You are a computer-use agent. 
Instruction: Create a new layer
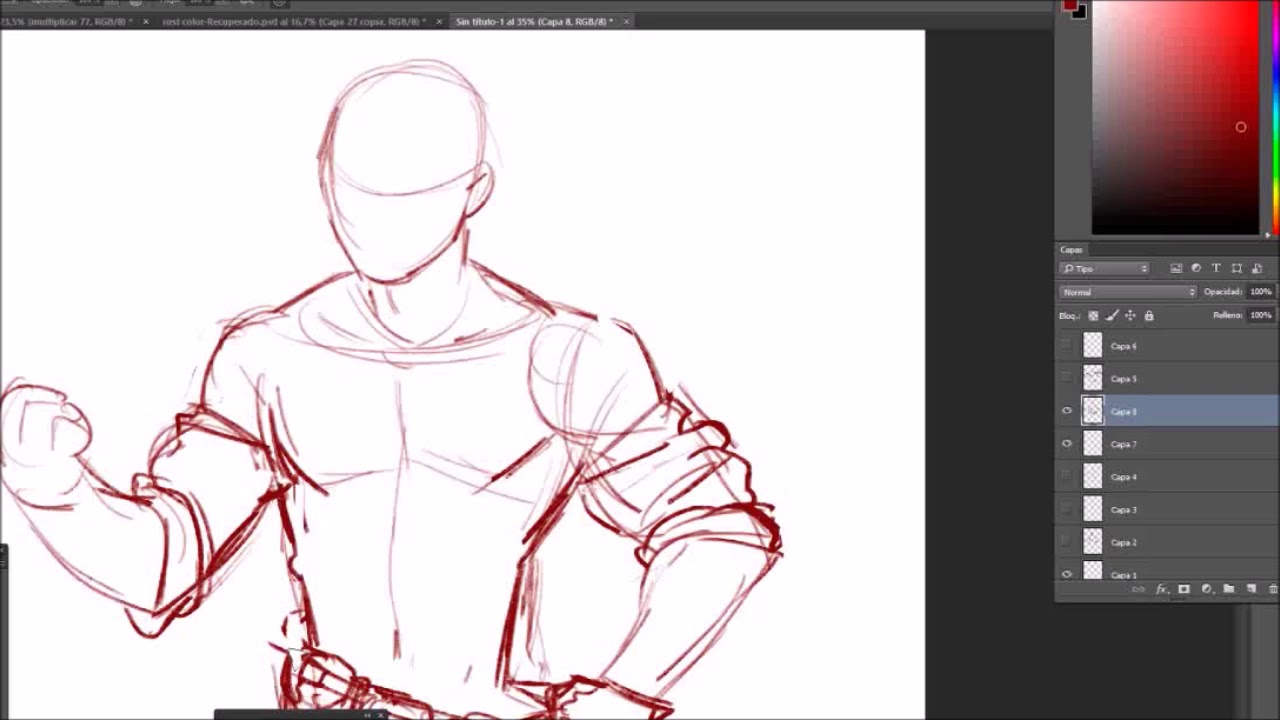1251,589
